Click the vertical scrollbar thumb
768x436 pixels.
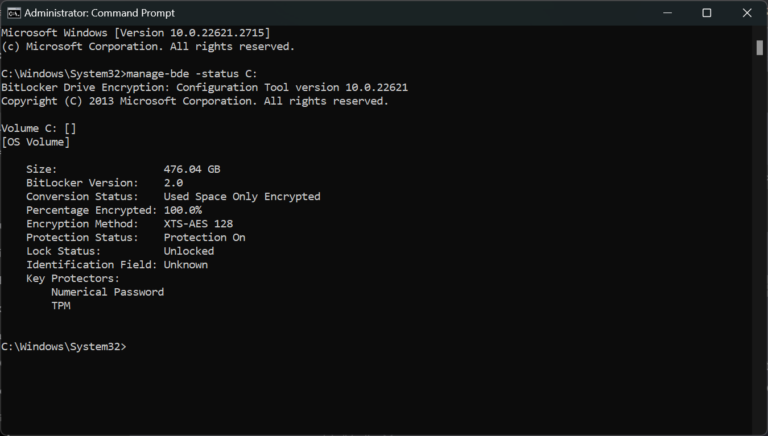[x=759, y=48]
